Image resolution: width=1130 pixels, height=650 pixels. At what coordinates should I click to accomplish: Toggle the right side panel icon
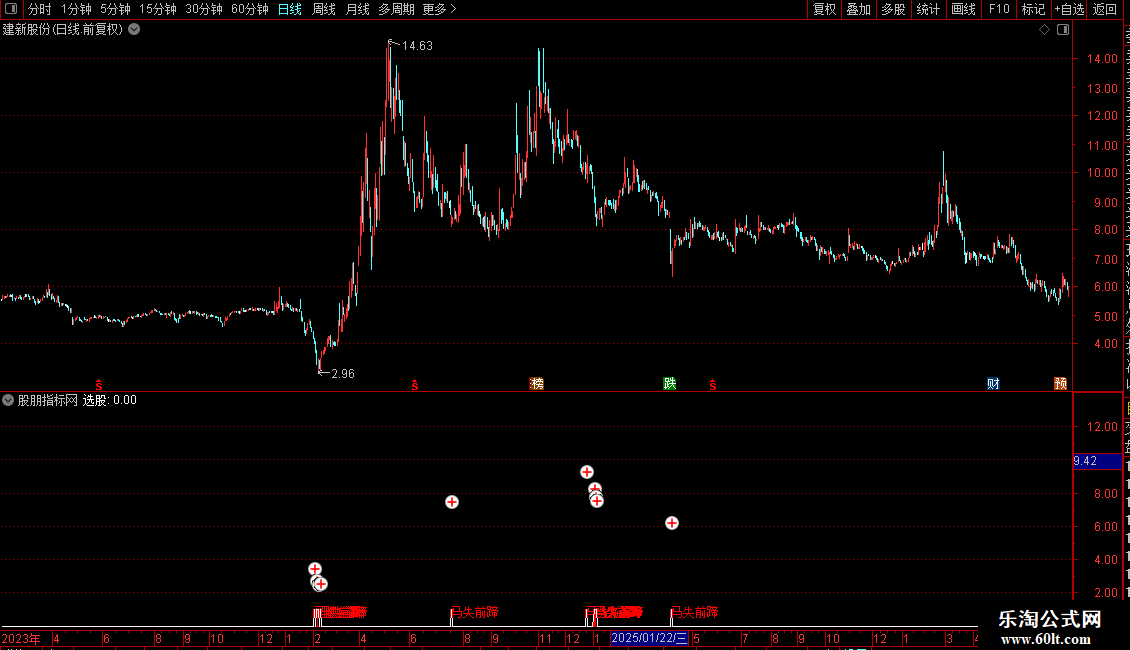pyautogui.click(x=1063, y=30)
